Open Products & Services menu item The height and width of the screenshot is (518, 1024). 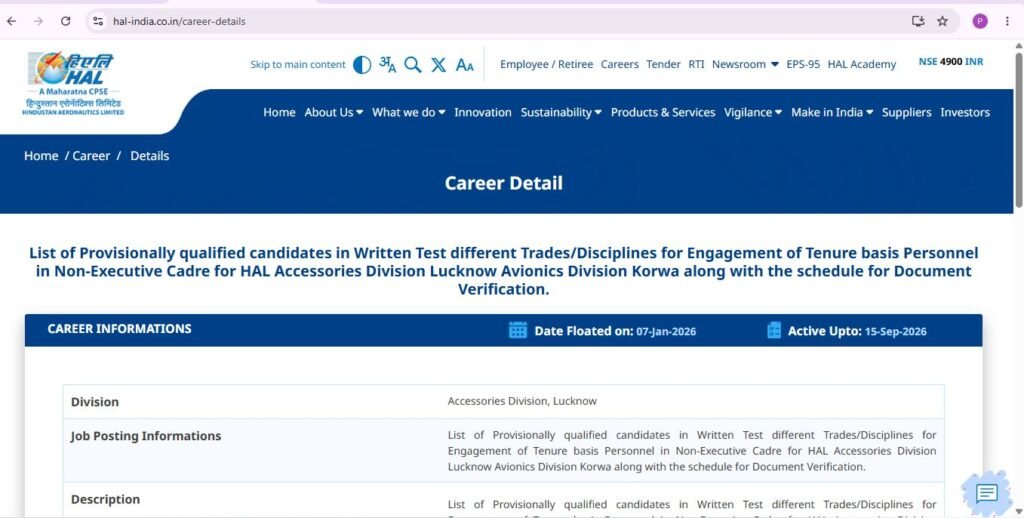tap(663, 112)
